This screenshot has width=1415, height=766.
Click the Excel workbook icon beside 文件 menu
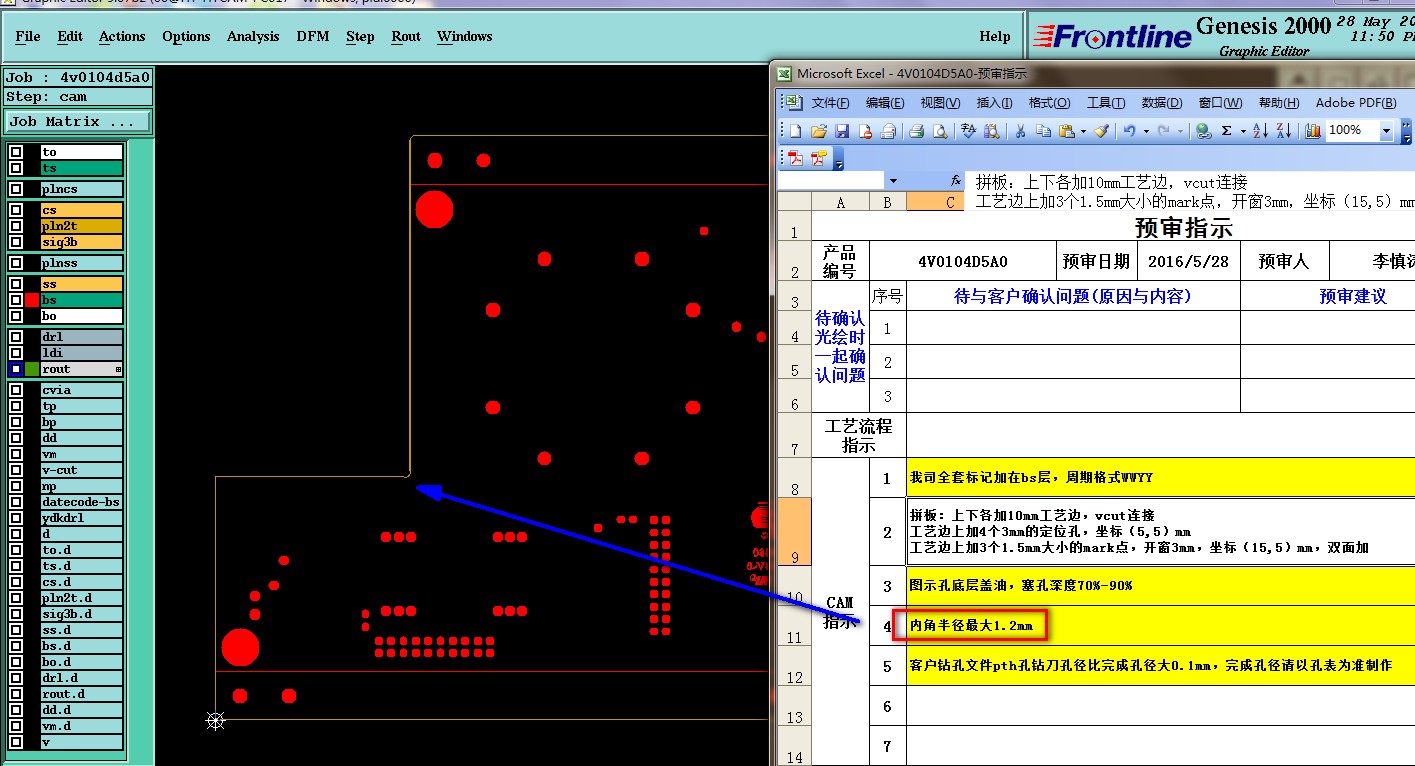coord(792,103)
